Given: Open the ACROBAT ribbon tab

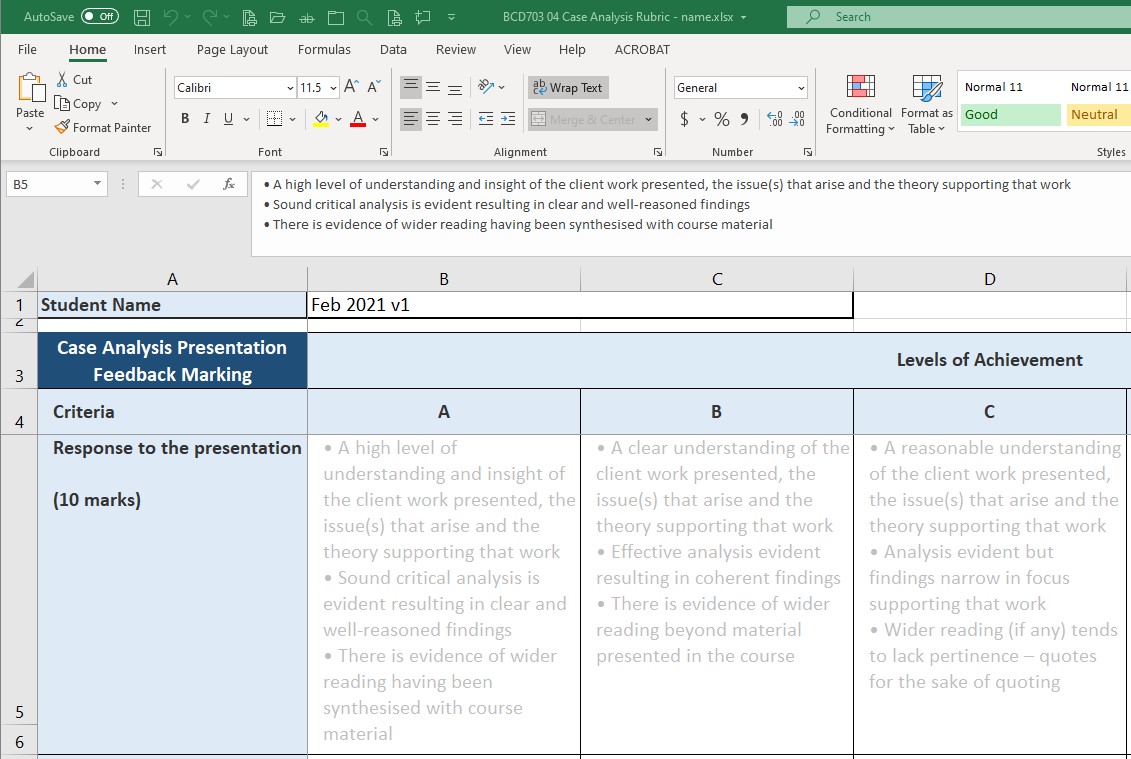Looking at the screenshot, I should (641, 49).
